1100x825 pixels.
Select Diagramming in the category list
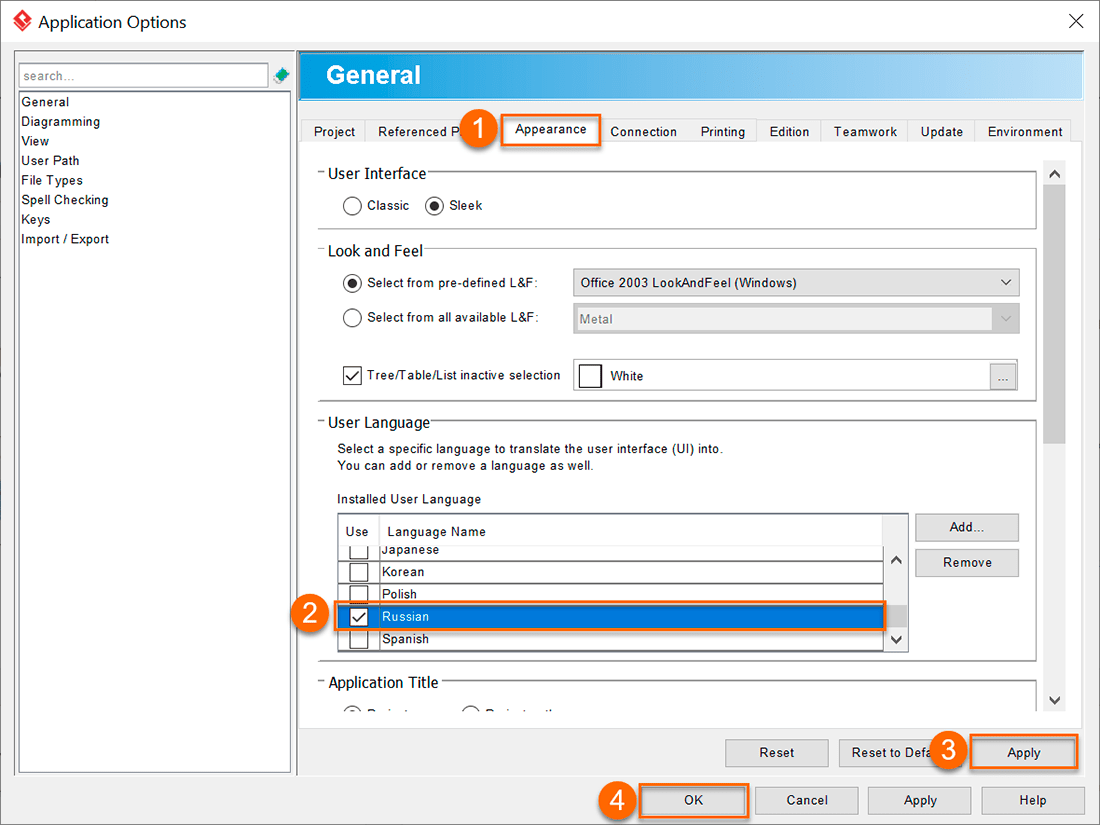[x=61, y=122]
